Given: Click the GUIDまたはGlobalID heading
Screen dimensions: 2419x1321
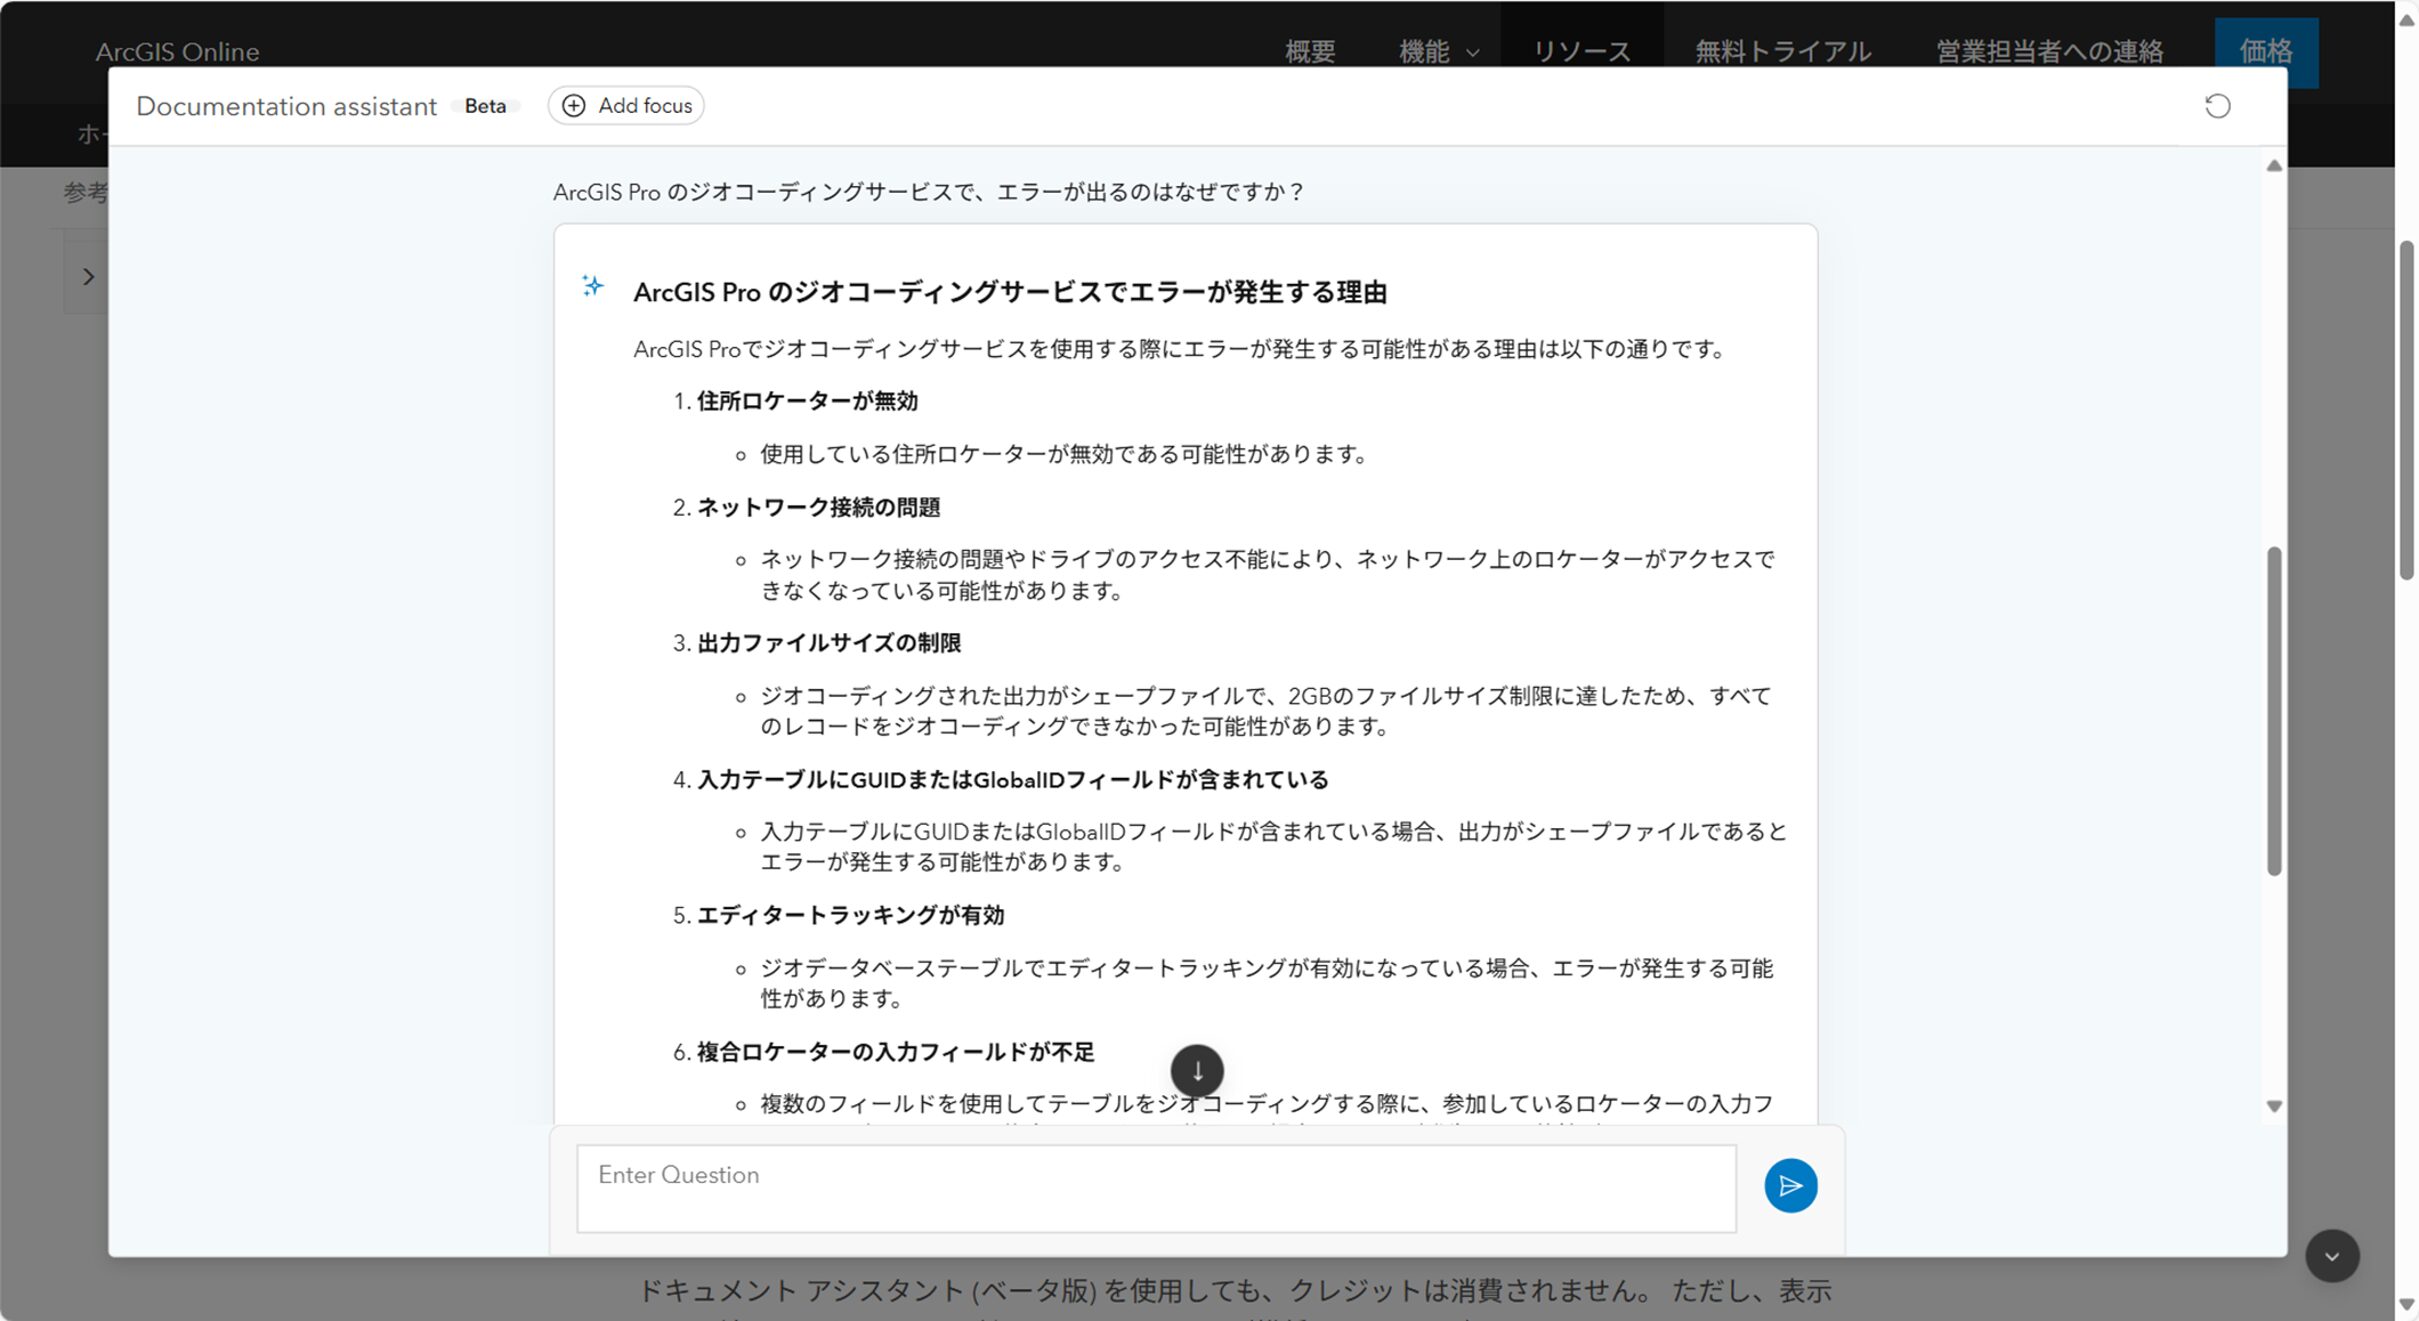Looking at the screenshot, I should tap(1012, 780).
